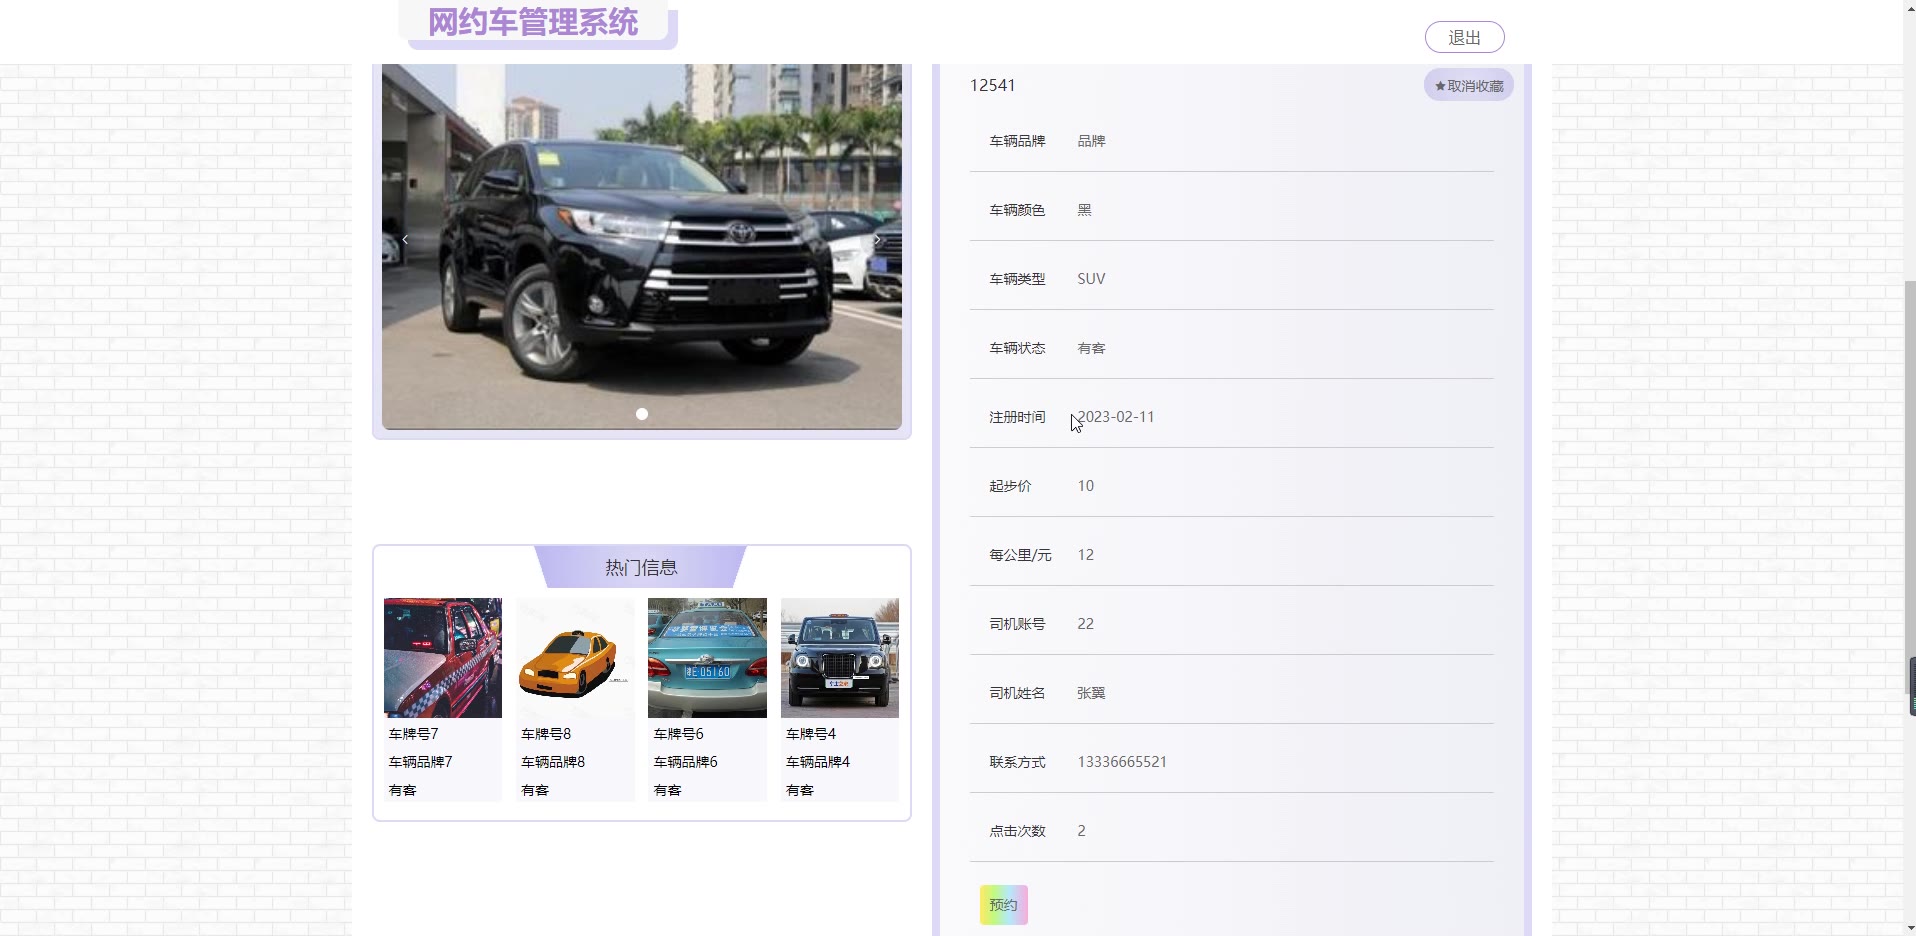Select the carousel indicator dot

[642, 414]
